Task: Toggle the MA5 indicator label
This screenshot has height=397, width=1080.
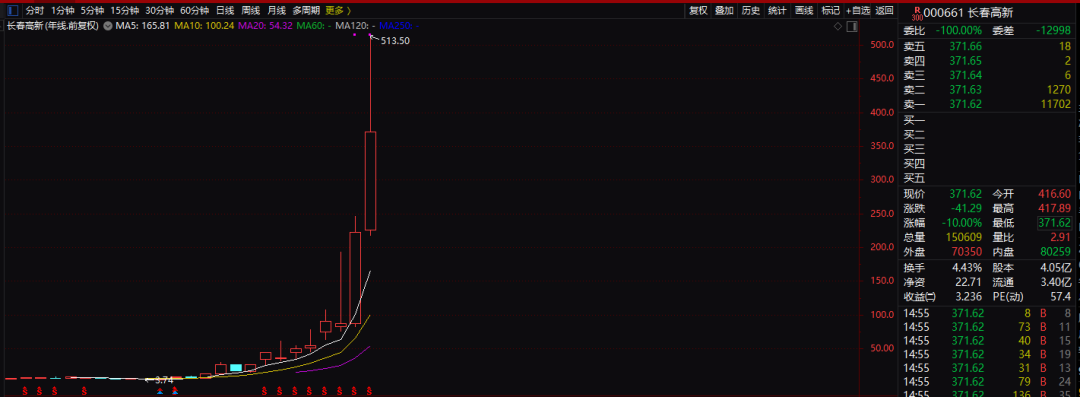Action: pyautogui.click(x=142, y=26)
